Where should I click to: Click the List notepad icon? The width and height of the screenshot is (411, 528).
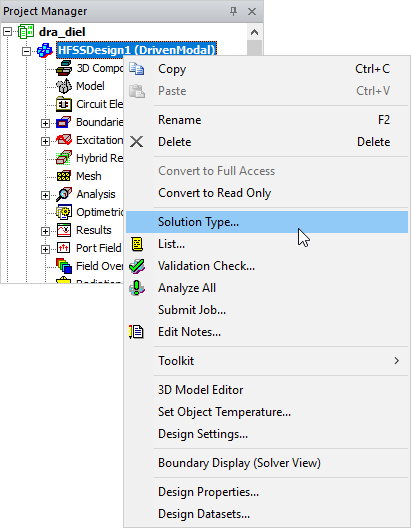(x=137, y=244)
